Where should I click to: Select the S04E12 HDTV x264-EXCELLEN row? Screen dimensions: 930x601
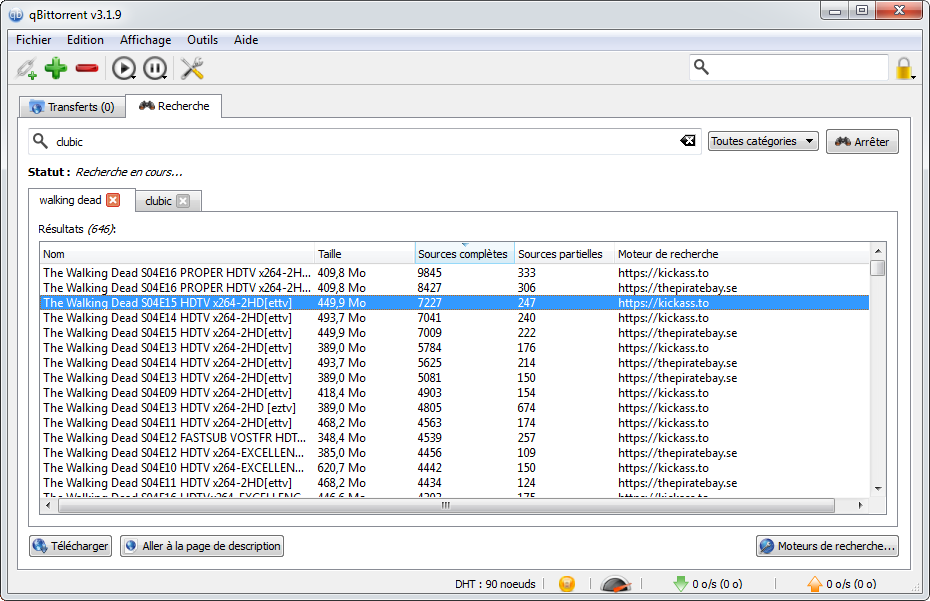click(x=454, y=453)
